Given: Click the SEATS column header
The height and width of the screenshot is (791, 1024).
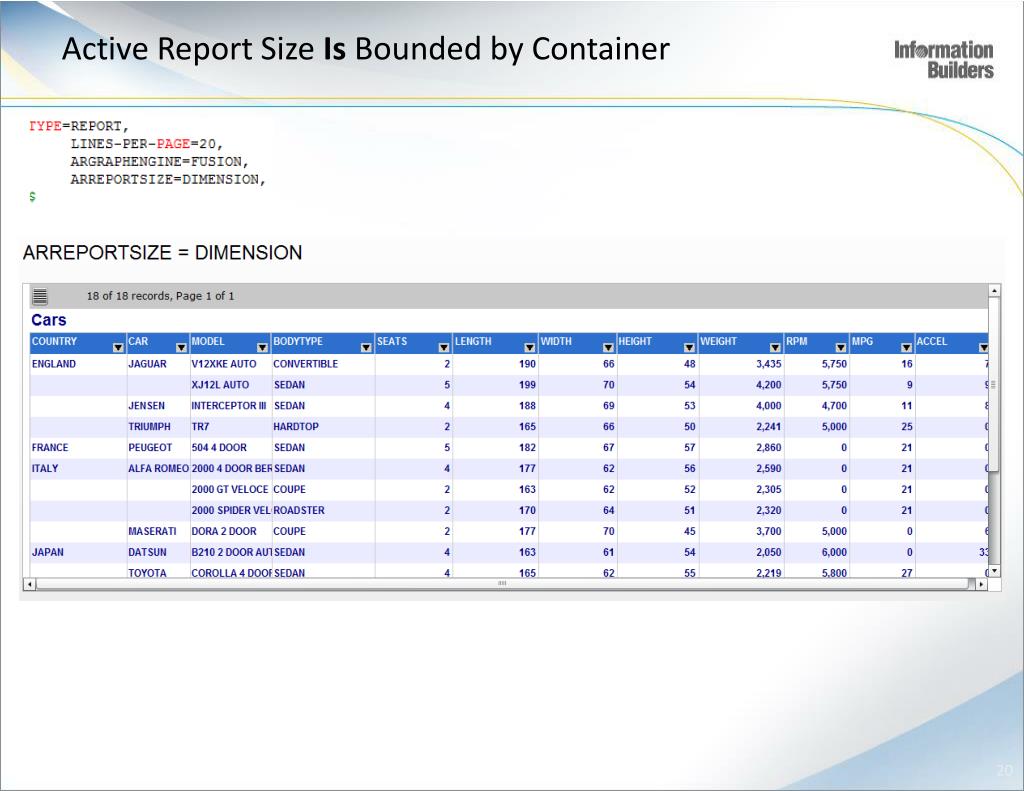Looking at the screenshot, I should (413, 342).
